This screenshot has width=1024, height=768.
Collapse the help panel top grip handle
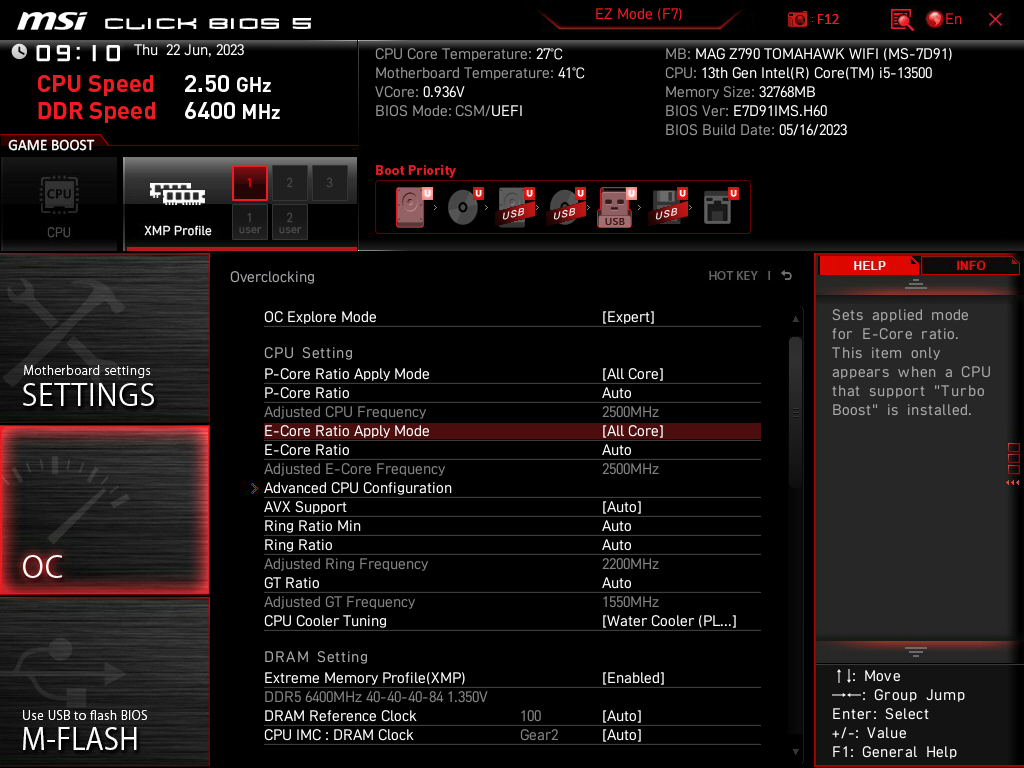pos(916,283)
